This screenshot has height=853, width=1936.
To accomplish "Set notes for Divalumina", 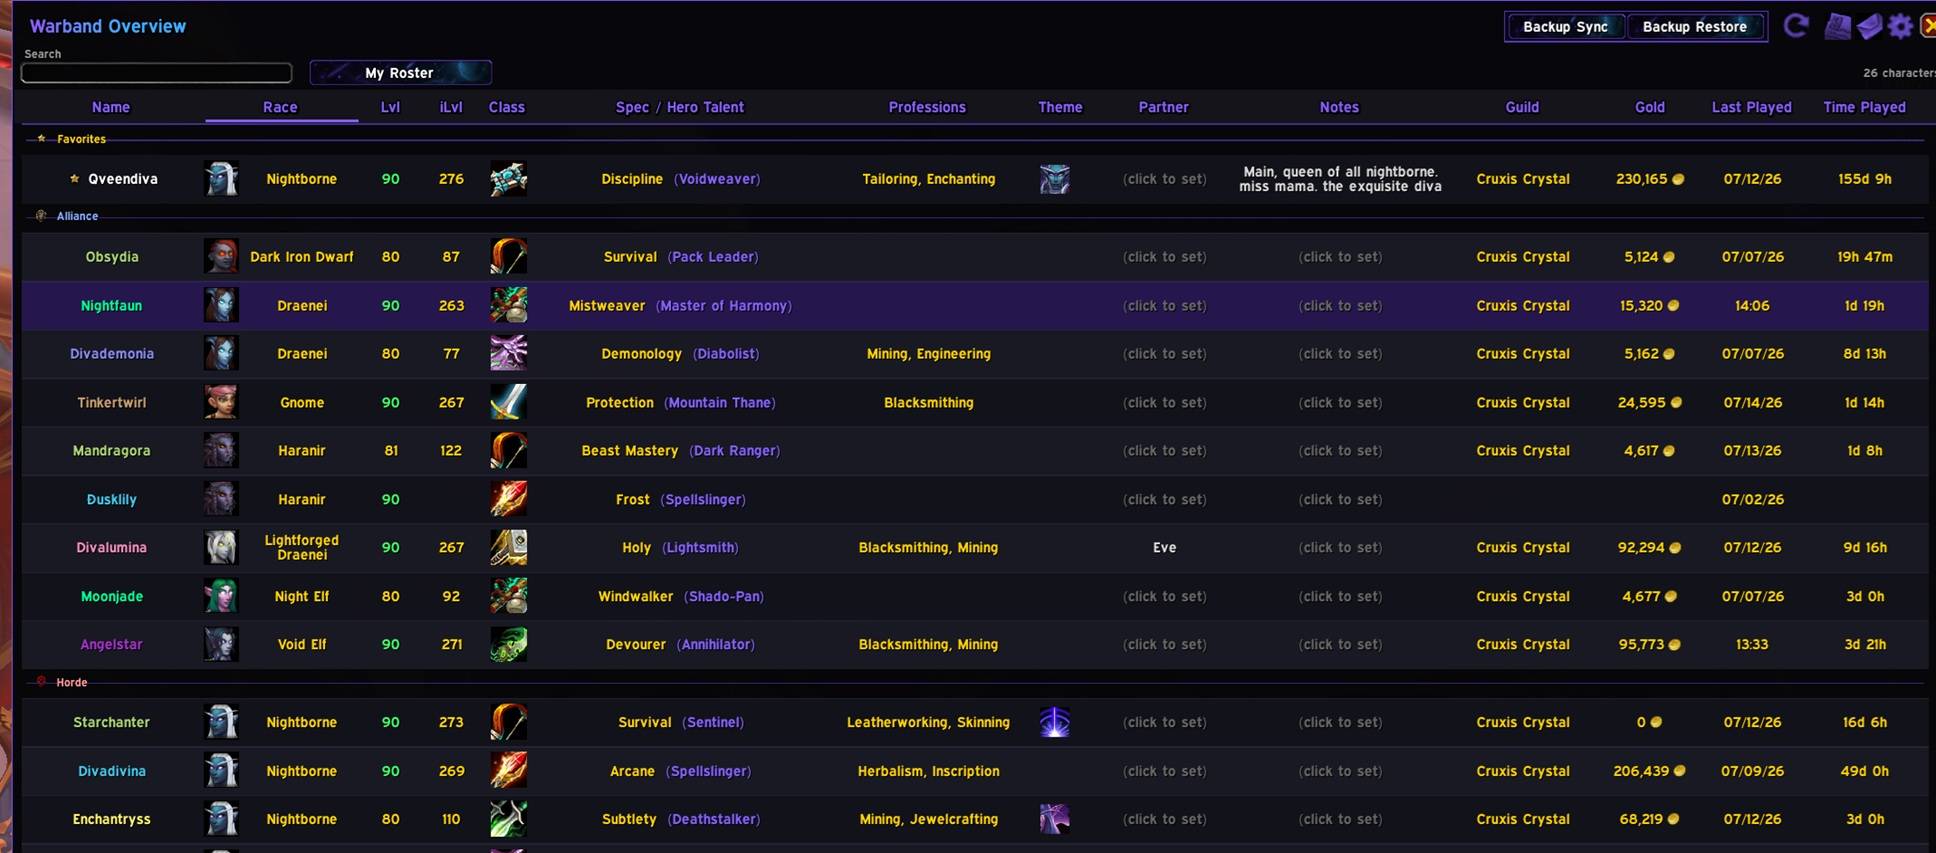I will click(1340, 548).
